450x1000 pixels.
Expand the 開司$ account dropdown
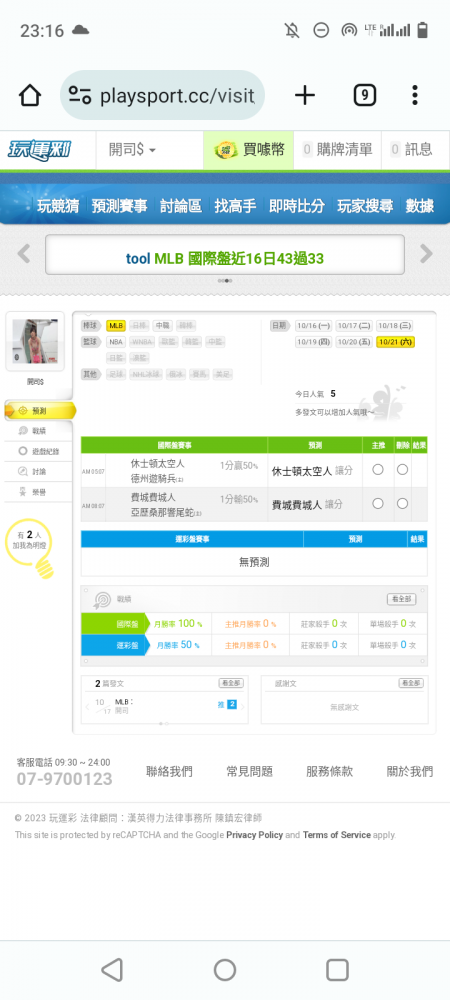pyautogui.click(x=133, y=150)
